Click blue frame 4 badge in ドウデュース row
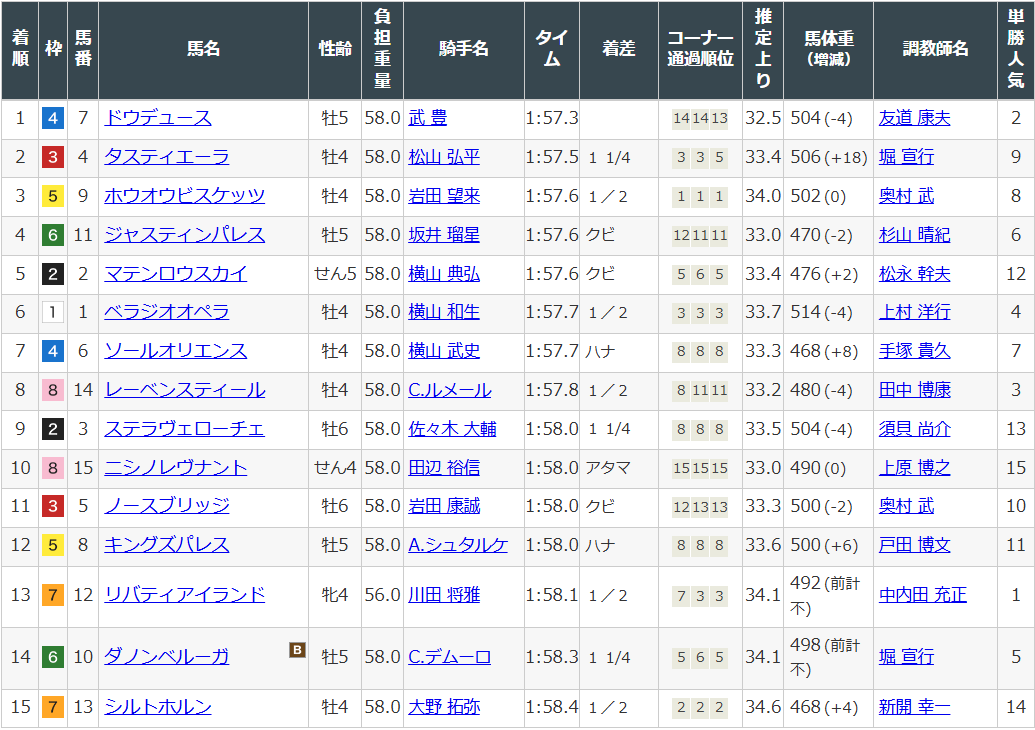This screenshot has width=1035, height=730. tap(53, 119)
